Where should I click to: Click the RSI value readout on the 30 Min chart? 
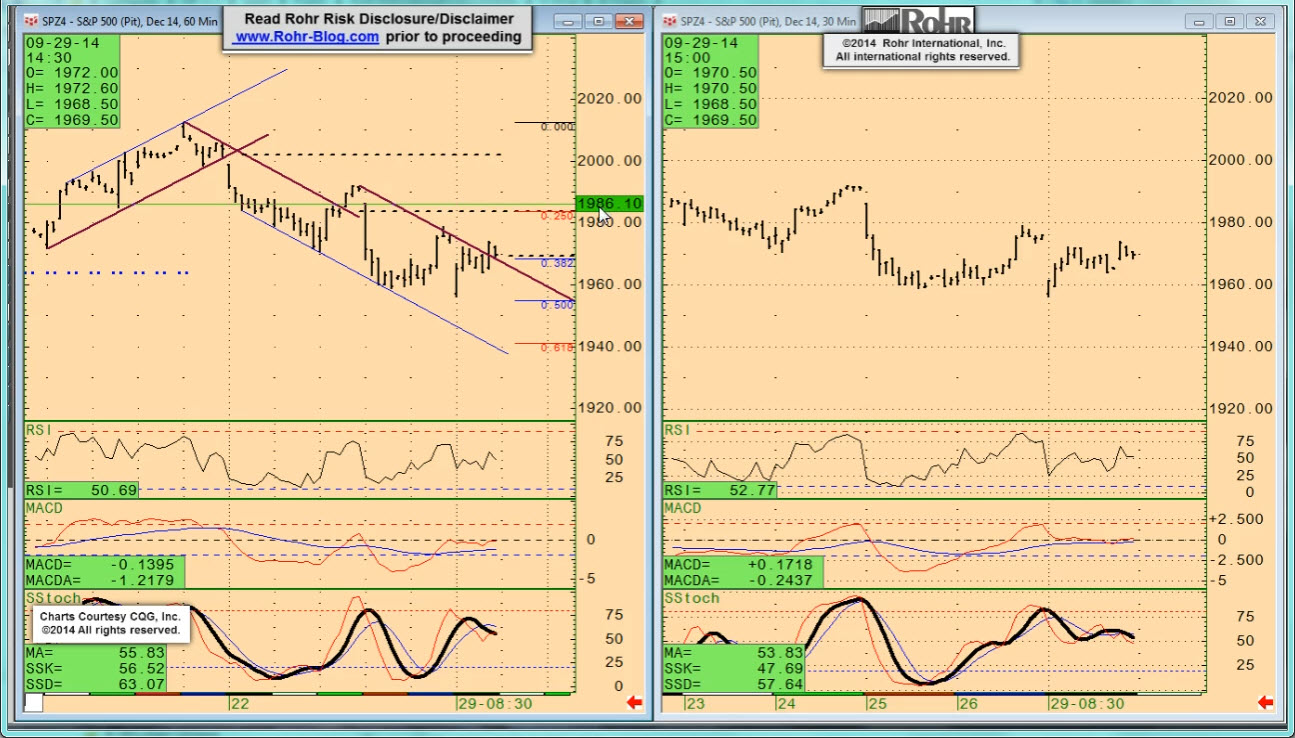[720, 490]
